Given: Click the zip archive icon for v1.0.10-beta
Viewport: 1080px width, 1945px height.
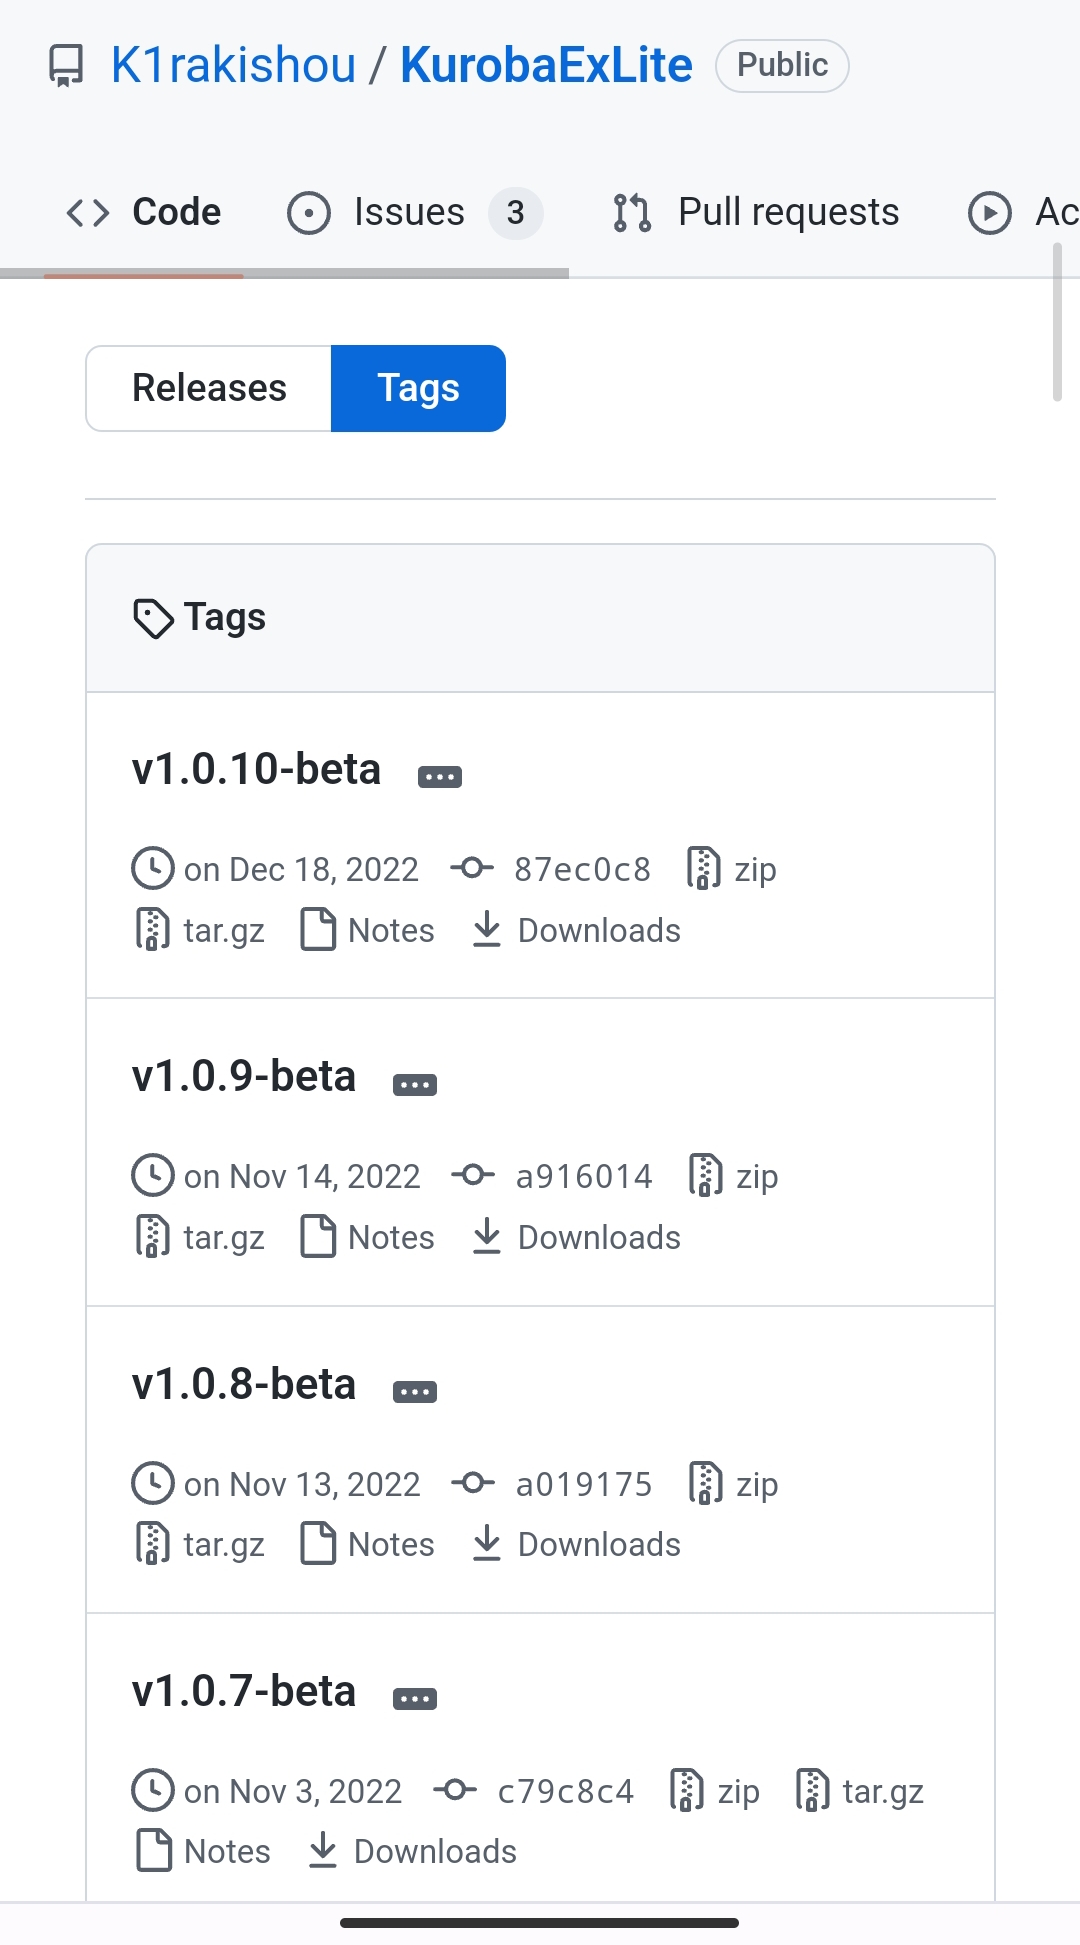Looking at the screenshot, I should click(703, 869).
